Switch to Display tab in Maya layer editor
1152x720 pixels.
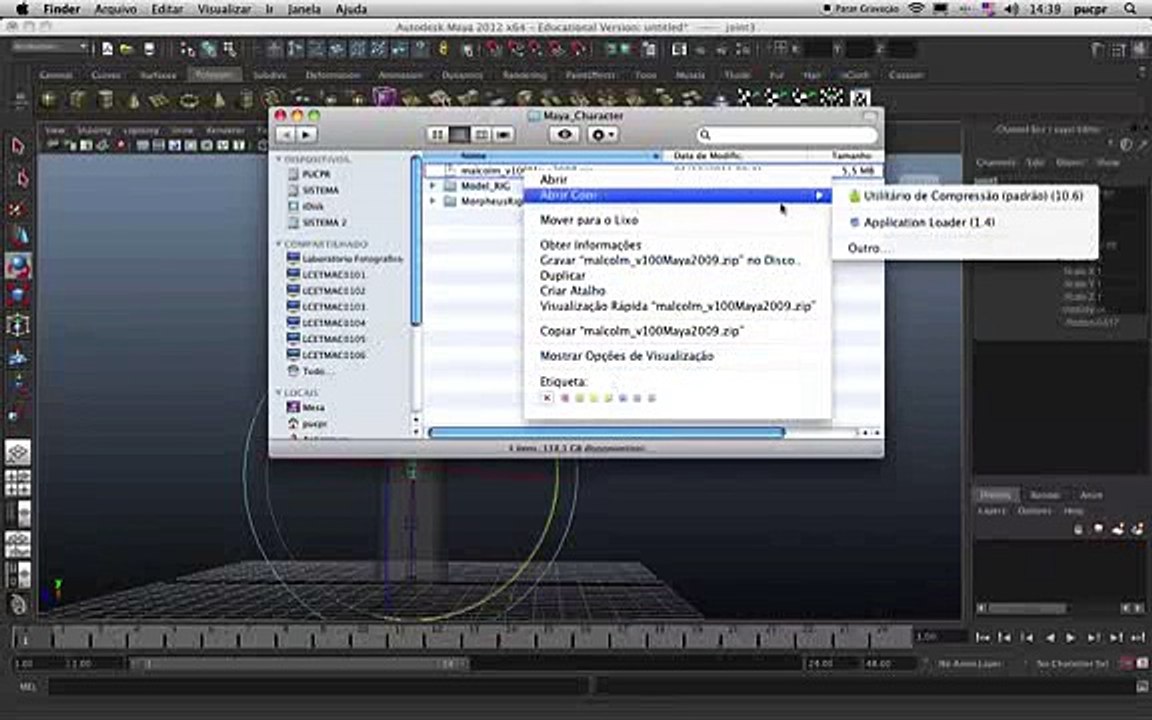995,494
